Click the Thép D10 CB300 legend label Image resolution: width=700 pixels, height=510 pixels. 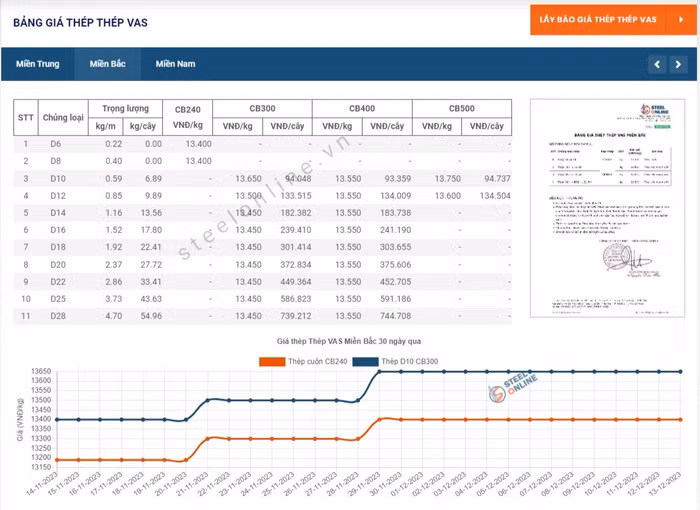(x=410, y=362)
